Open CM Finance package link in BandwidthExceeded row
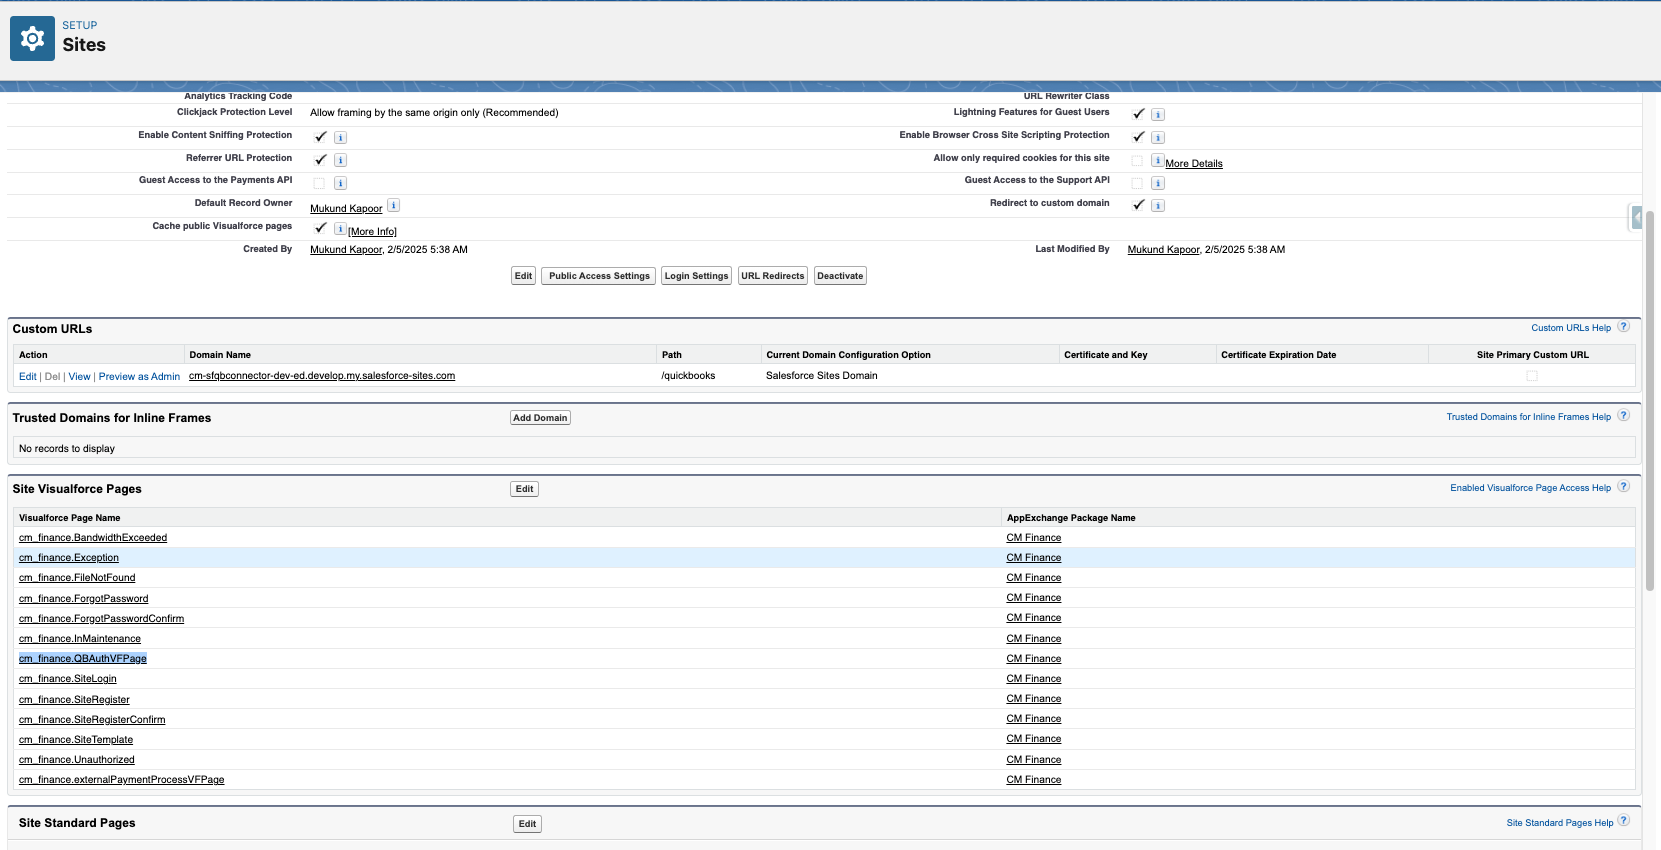 [1034, 538]
